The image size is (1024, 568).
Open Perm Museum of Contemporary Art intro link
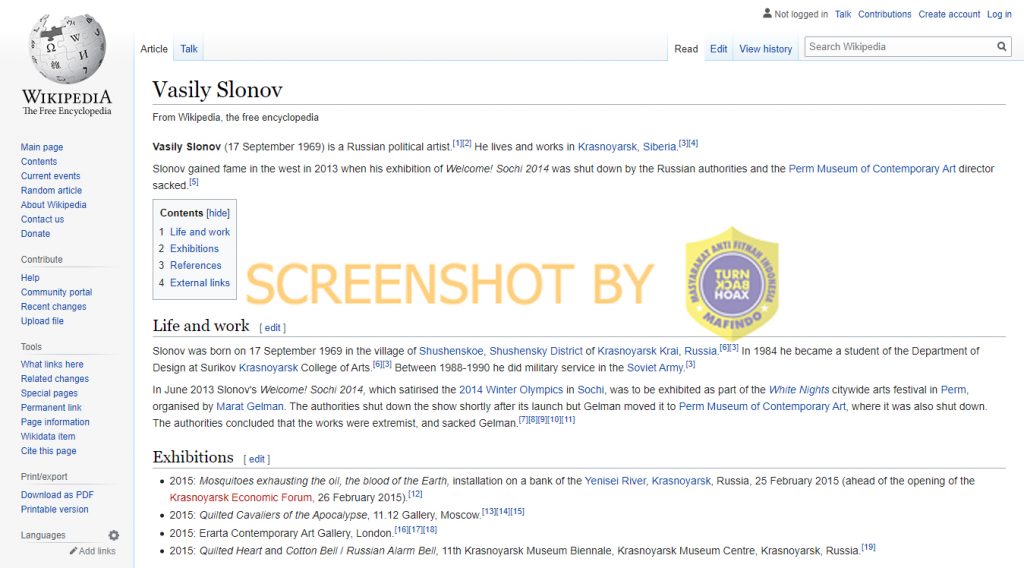[872, 168]
